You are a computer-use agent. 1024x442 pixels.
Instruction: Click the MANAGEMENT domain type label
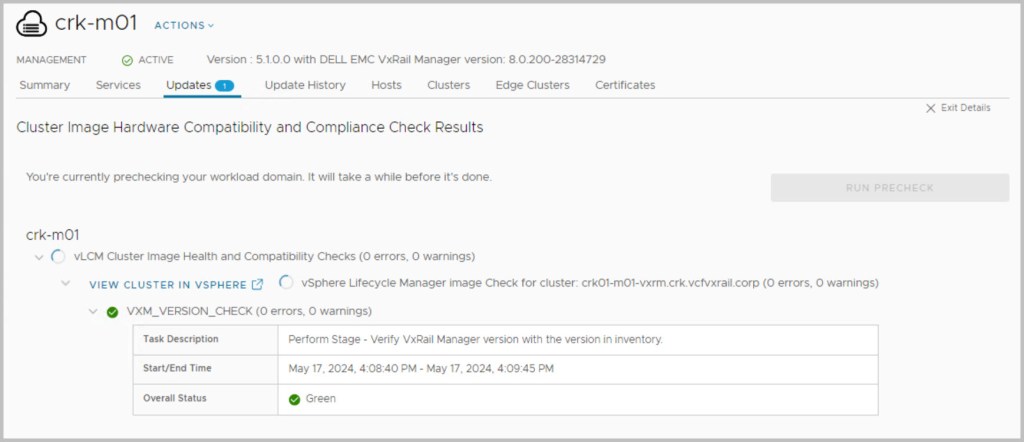[x=52, y=60]
